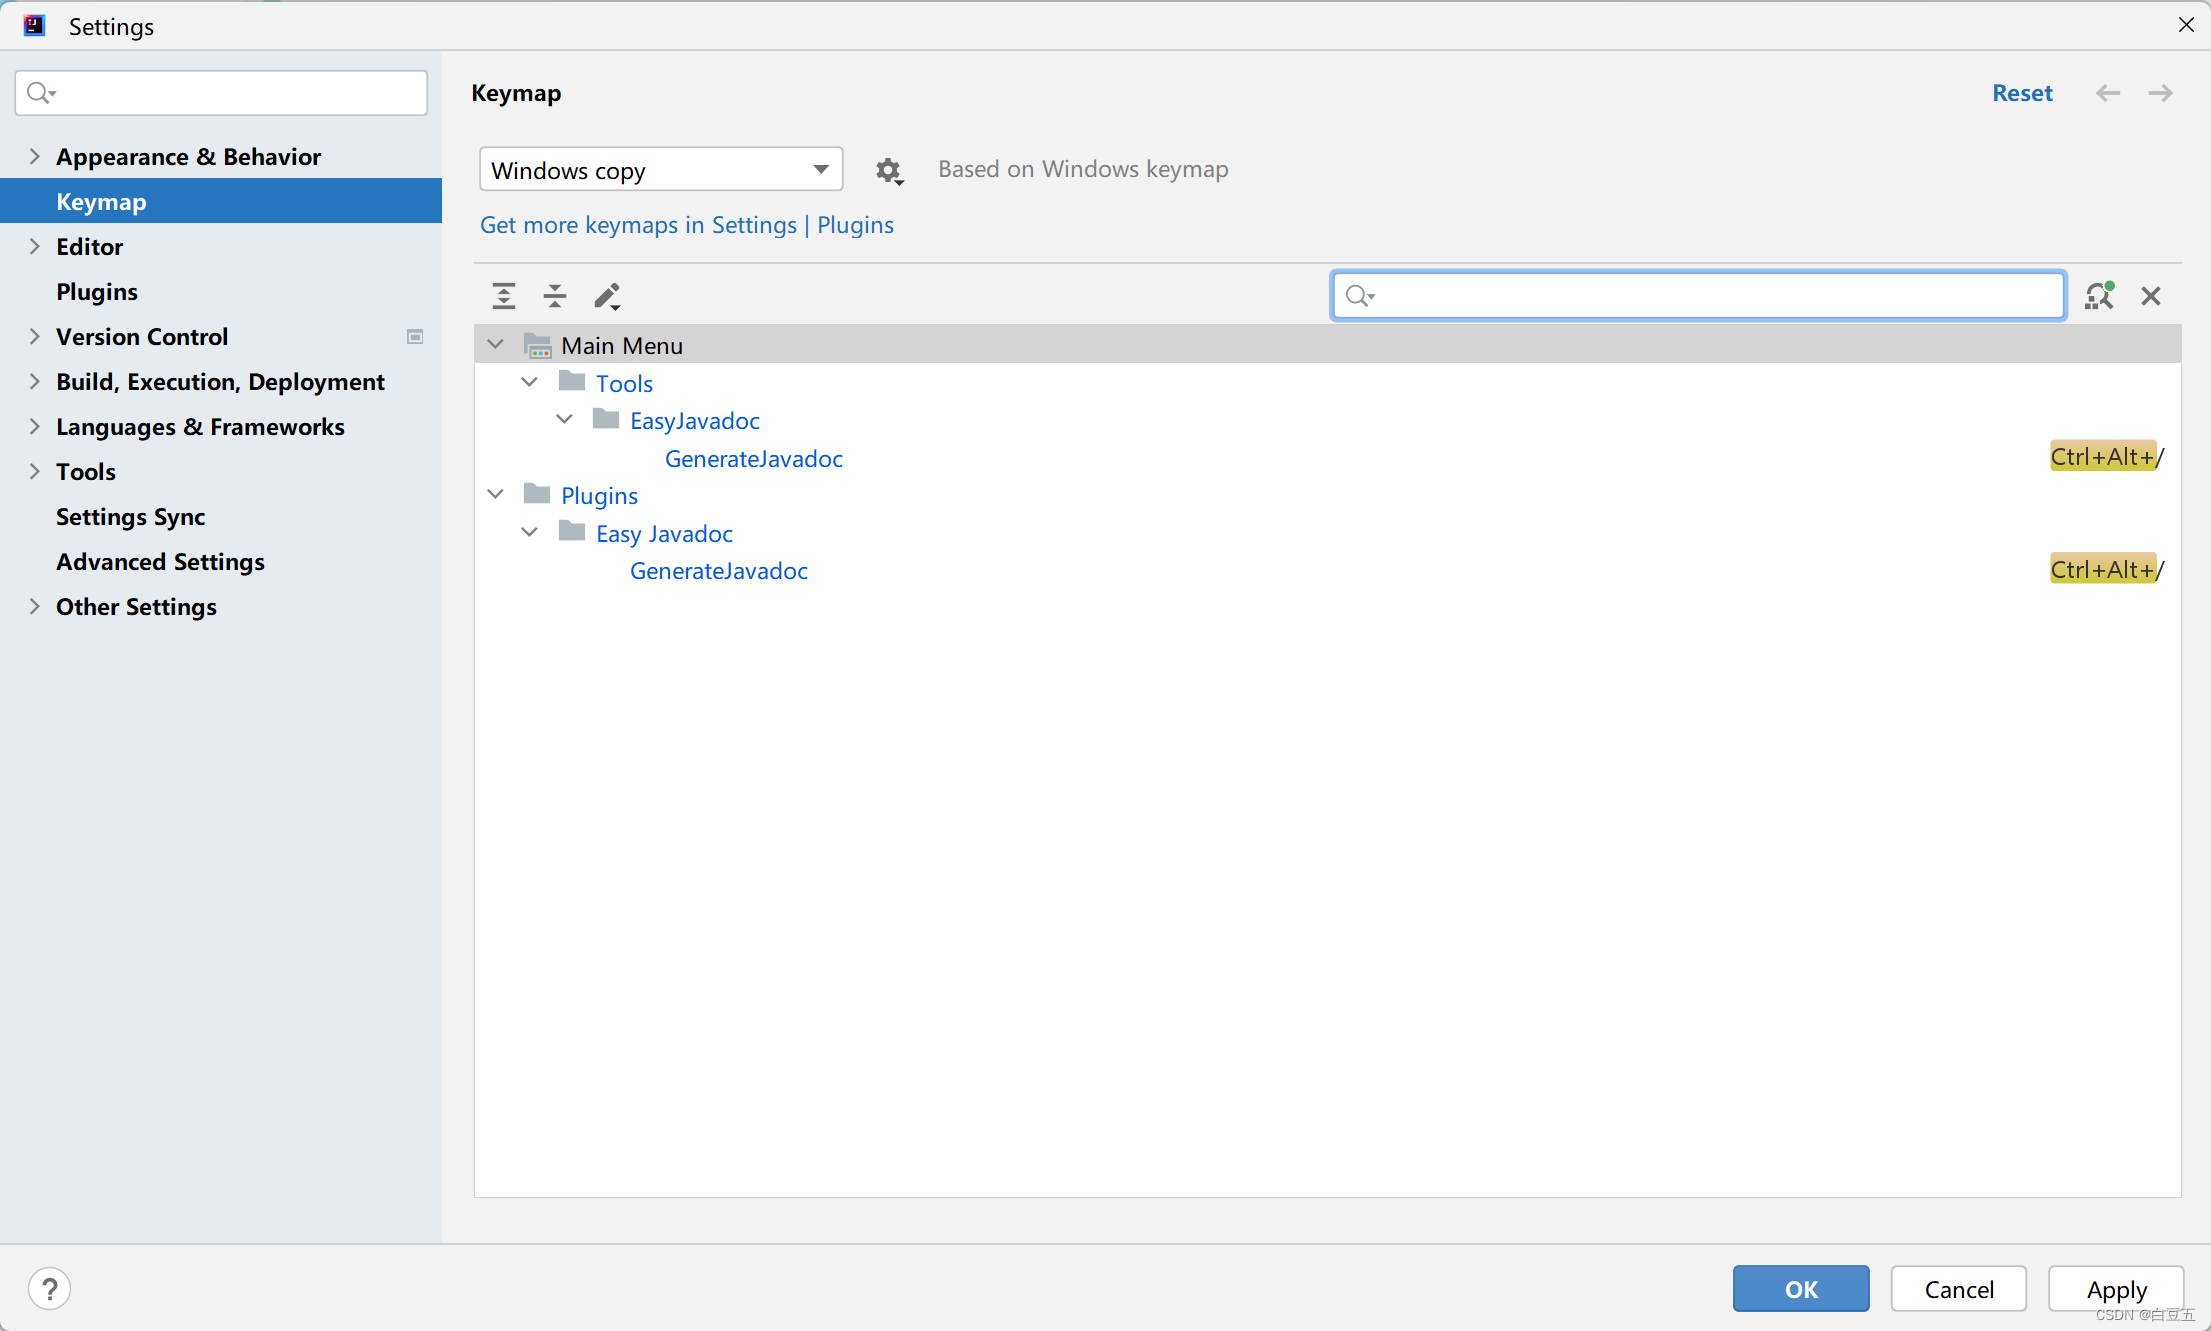This screenshot has height=1331, width=2211.
Task: Collapse the Main Menu tree node
Action: pyautogui.click(x=495, y=345)
